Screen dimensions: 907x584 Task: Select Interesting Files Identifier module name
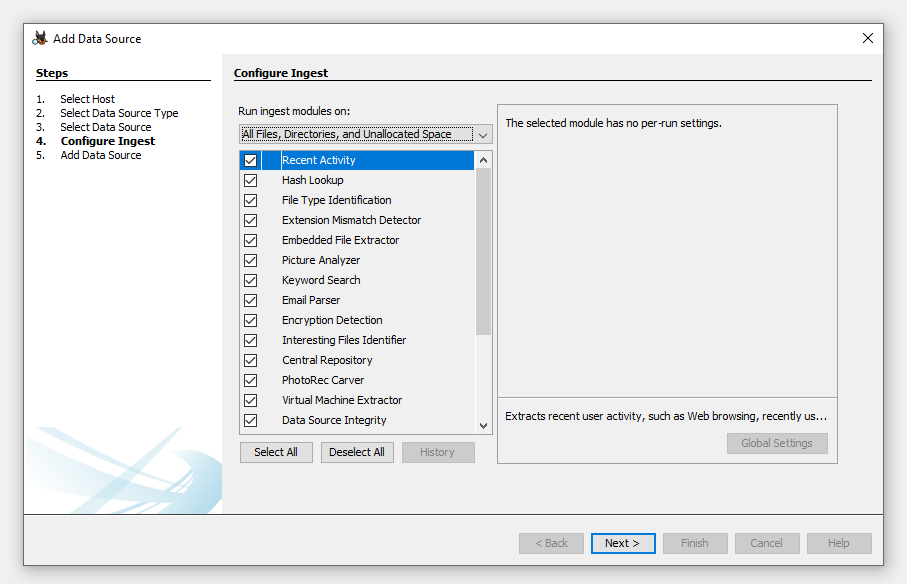coord(344,340)
